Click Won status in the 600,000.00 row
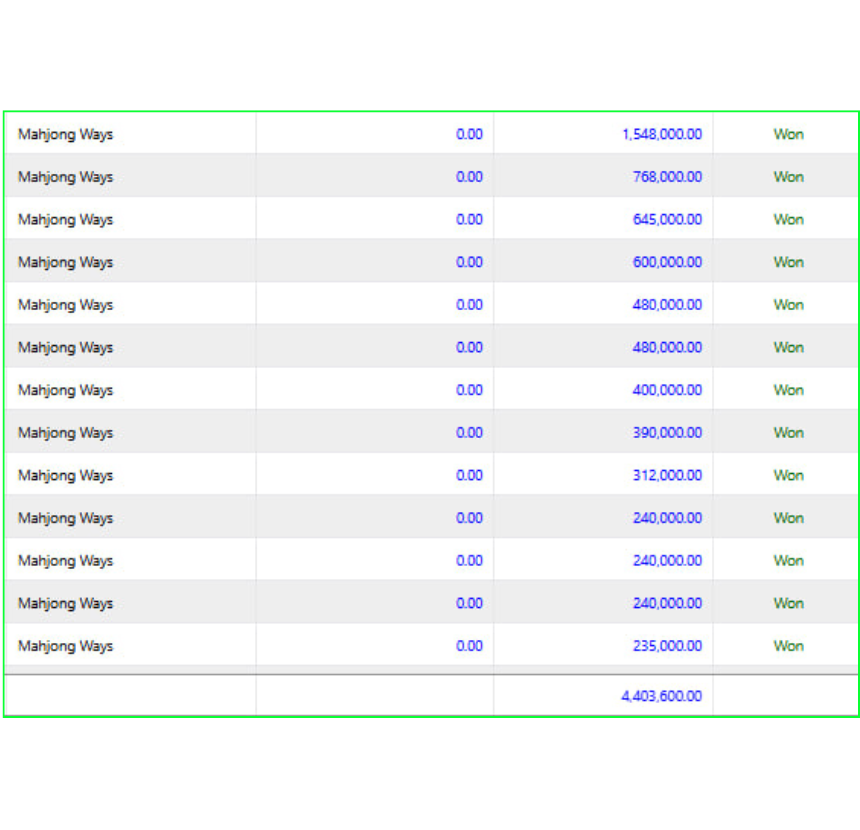 [x=789, y=262]
